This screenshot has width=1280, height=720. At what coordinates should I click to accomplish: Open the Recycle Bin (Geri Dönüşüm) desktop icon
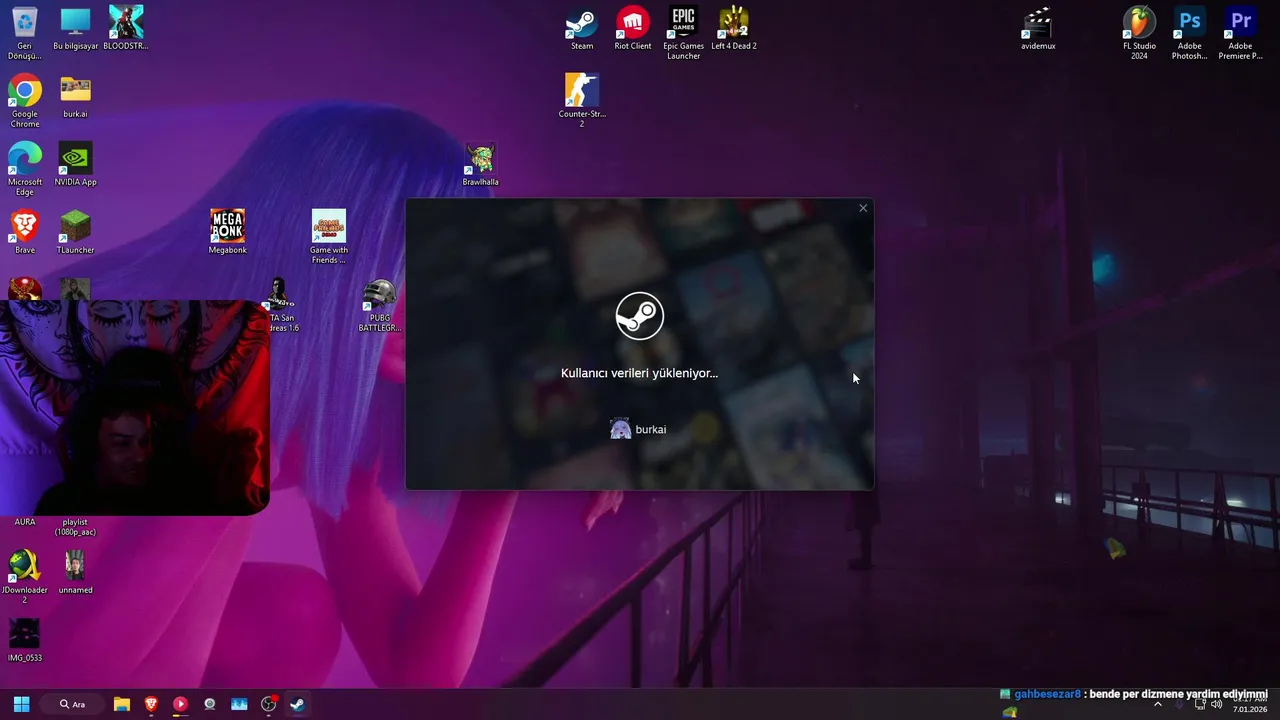click(x=24, y=32)
